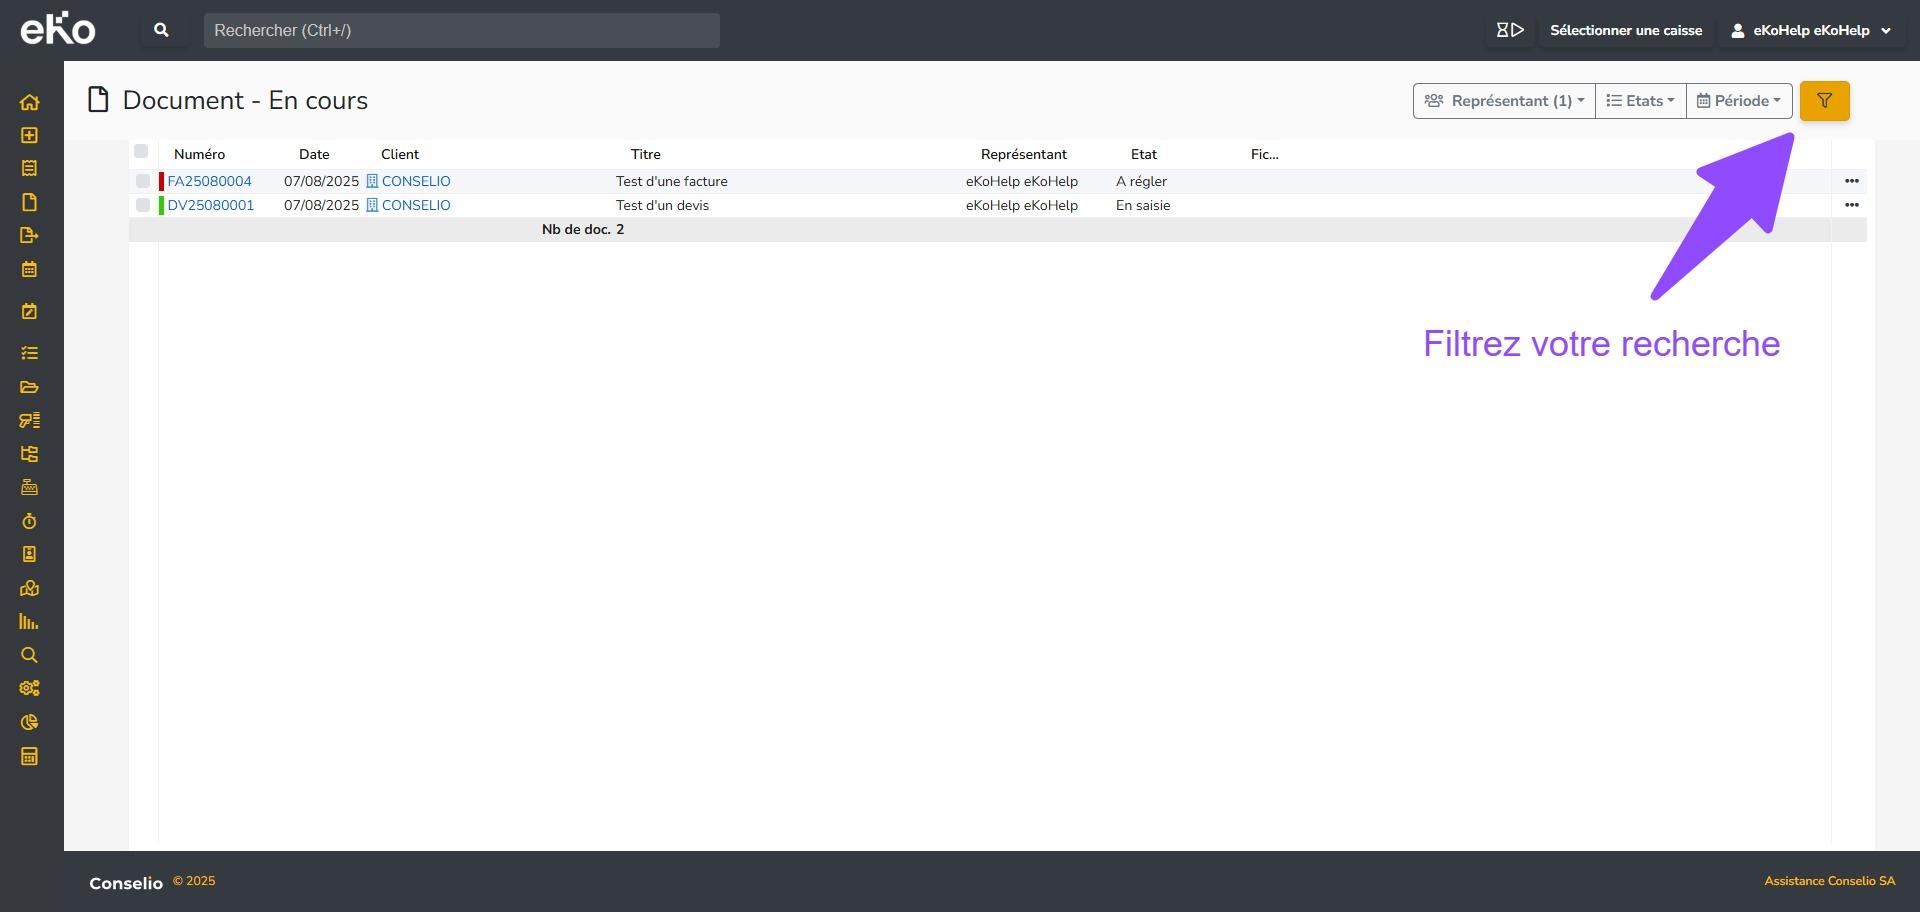
Task: Expand the Représentant (1) dropdown
Action: [x=1503, y=101]
